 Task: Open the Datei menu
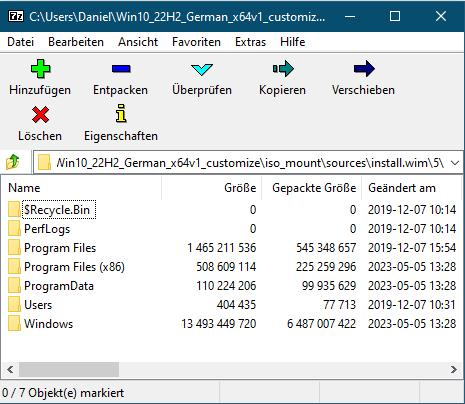(21, 42)
